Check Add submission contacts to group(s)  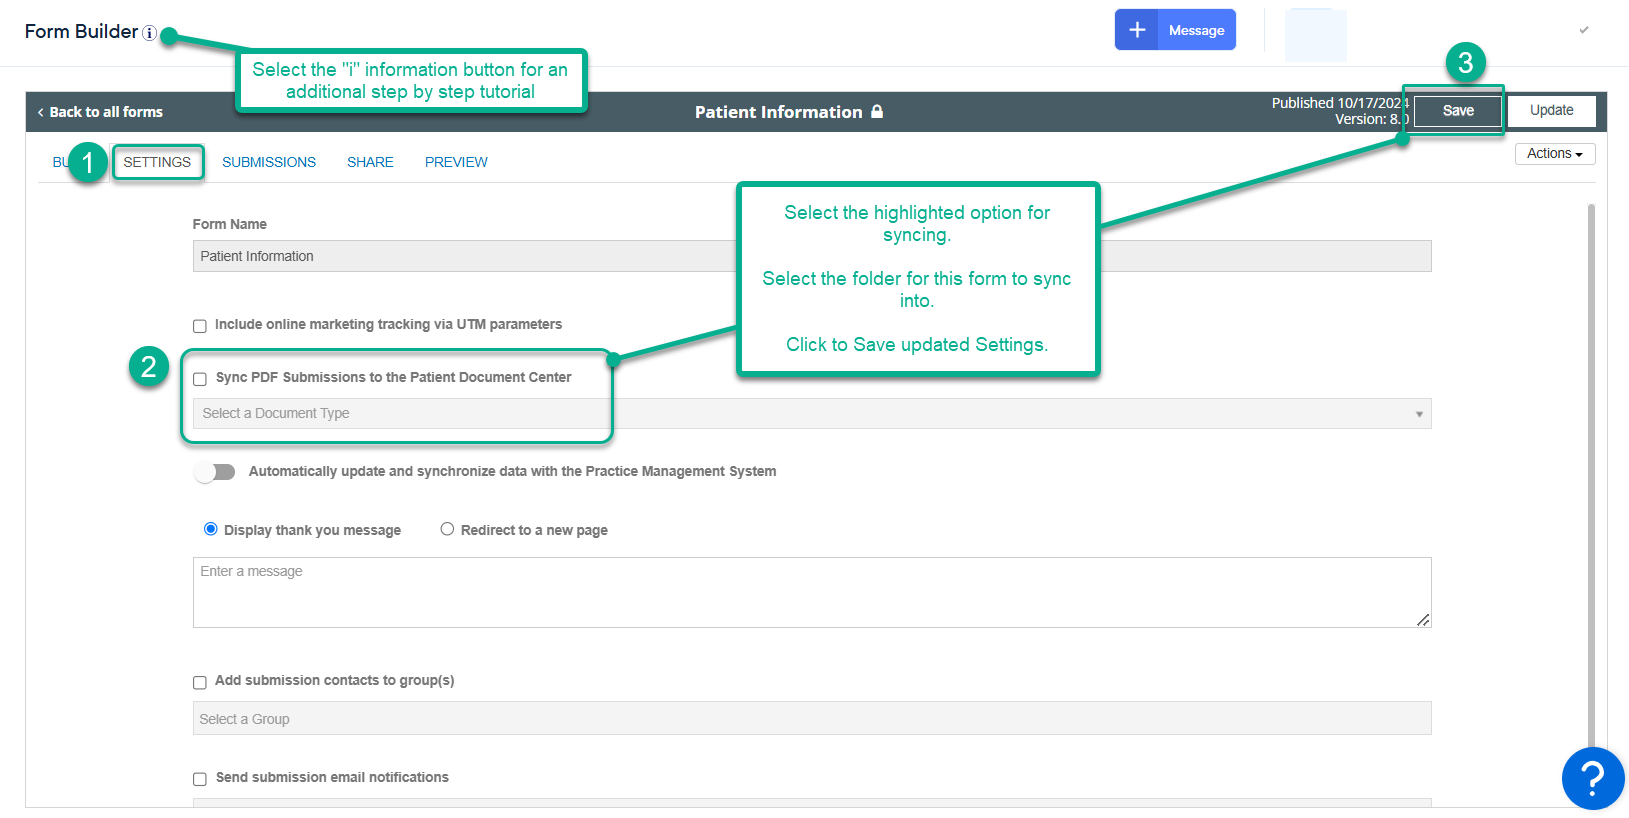[200, 682]
